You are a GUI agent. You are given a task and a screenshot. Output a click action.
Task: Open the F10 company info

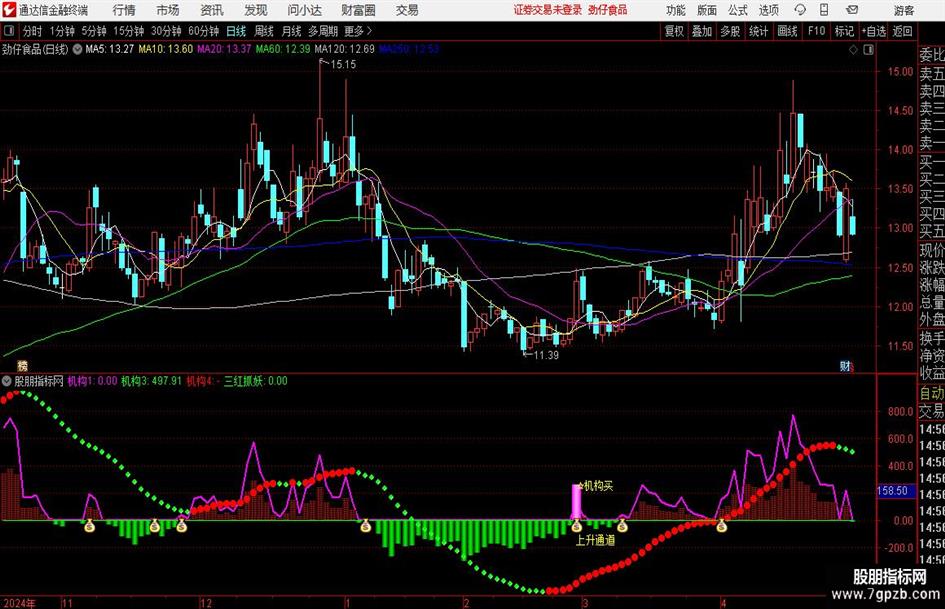(816, 31)
